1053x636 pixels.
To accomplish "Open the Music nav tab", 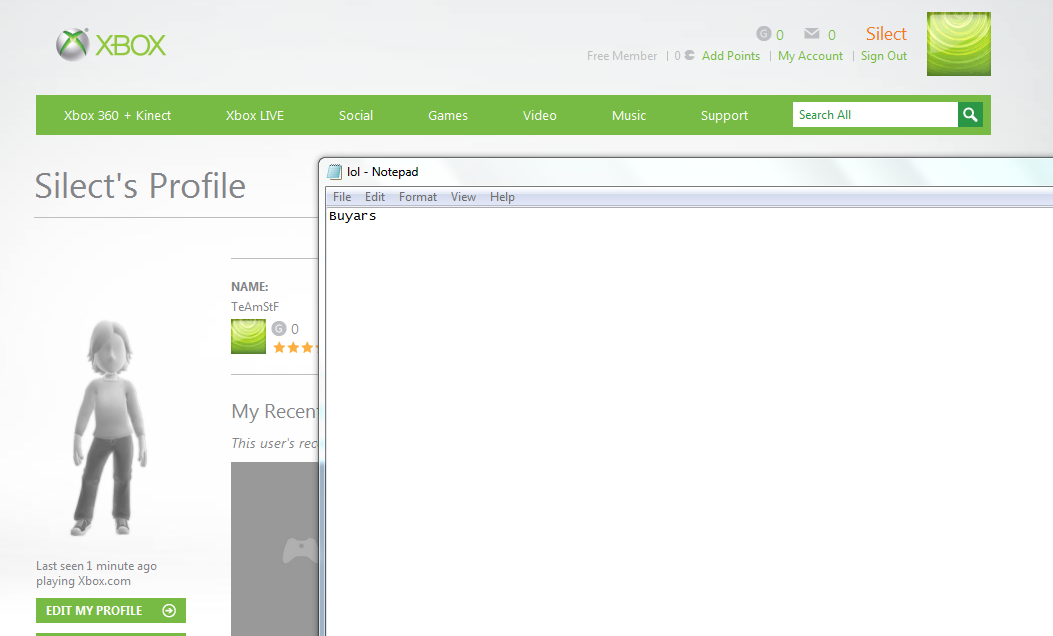I will coord(629,116).
